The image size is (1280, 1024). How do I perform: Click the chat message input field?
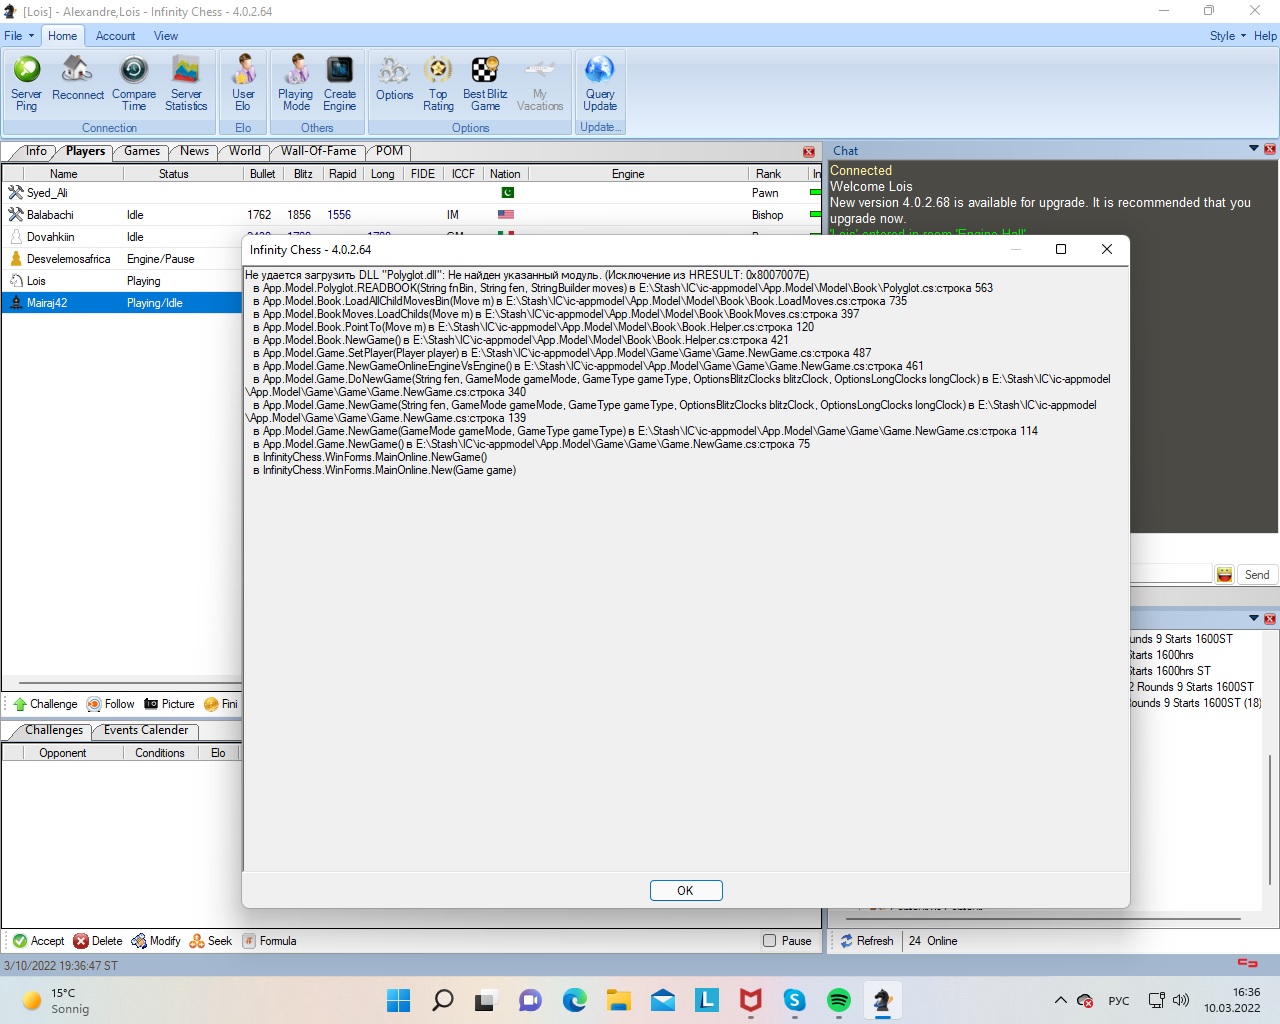[x=1170, y=574]
